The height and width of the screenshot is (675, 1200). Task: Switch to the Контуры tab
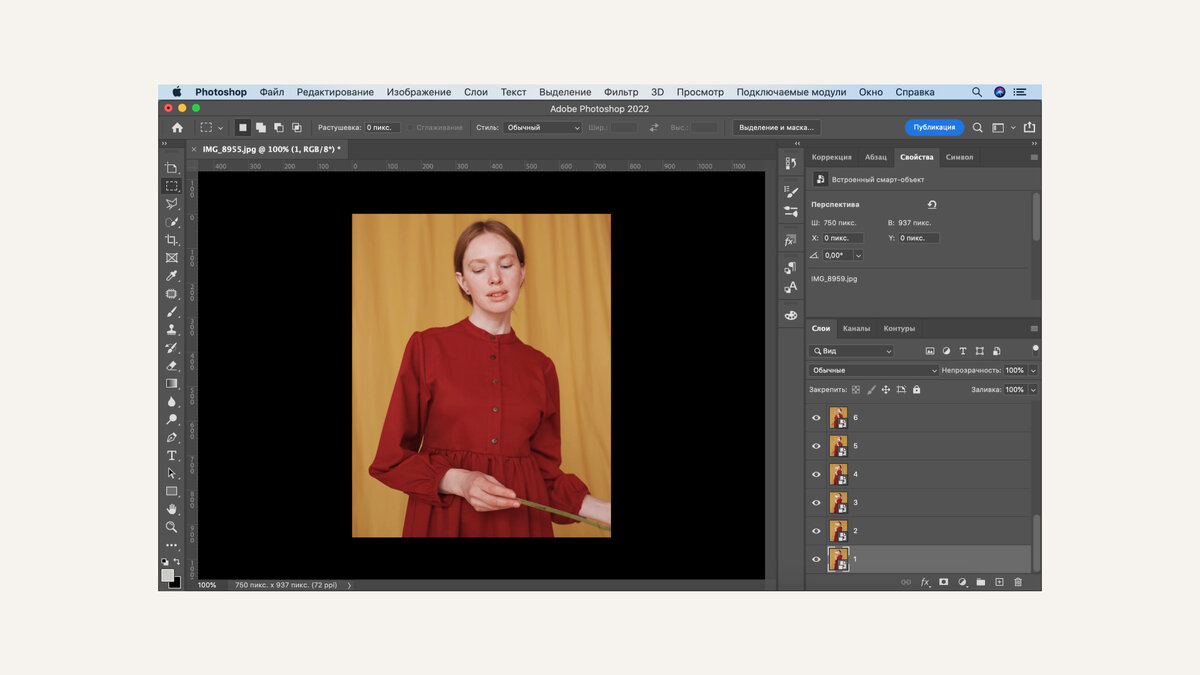tap(899, 328)
